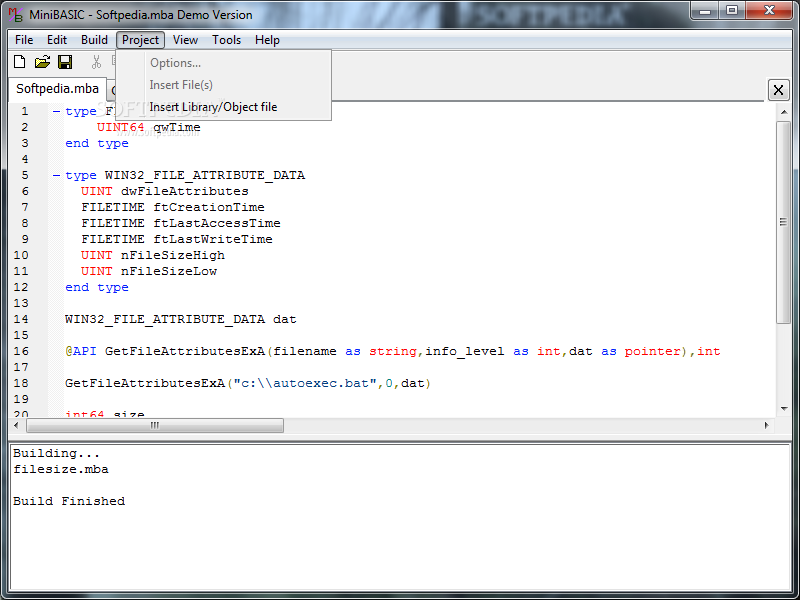Image resolution: width=800 pixels, height=600 pixels.
Task: Switch to the Softpedia.mba tab
Action: [x=57, y=89]
